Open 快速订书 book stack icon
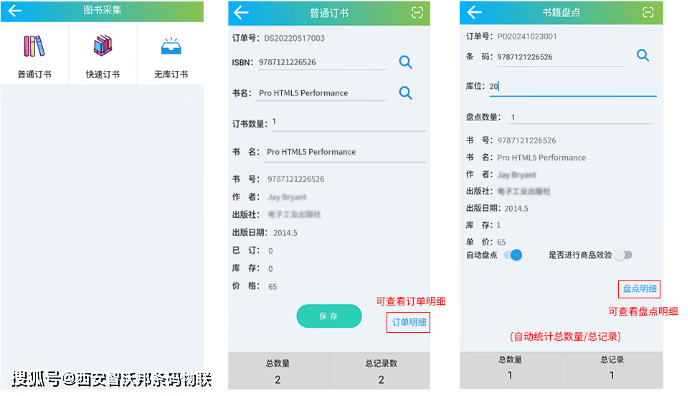Screen dimensions: 688x396 tap(103, 46)
